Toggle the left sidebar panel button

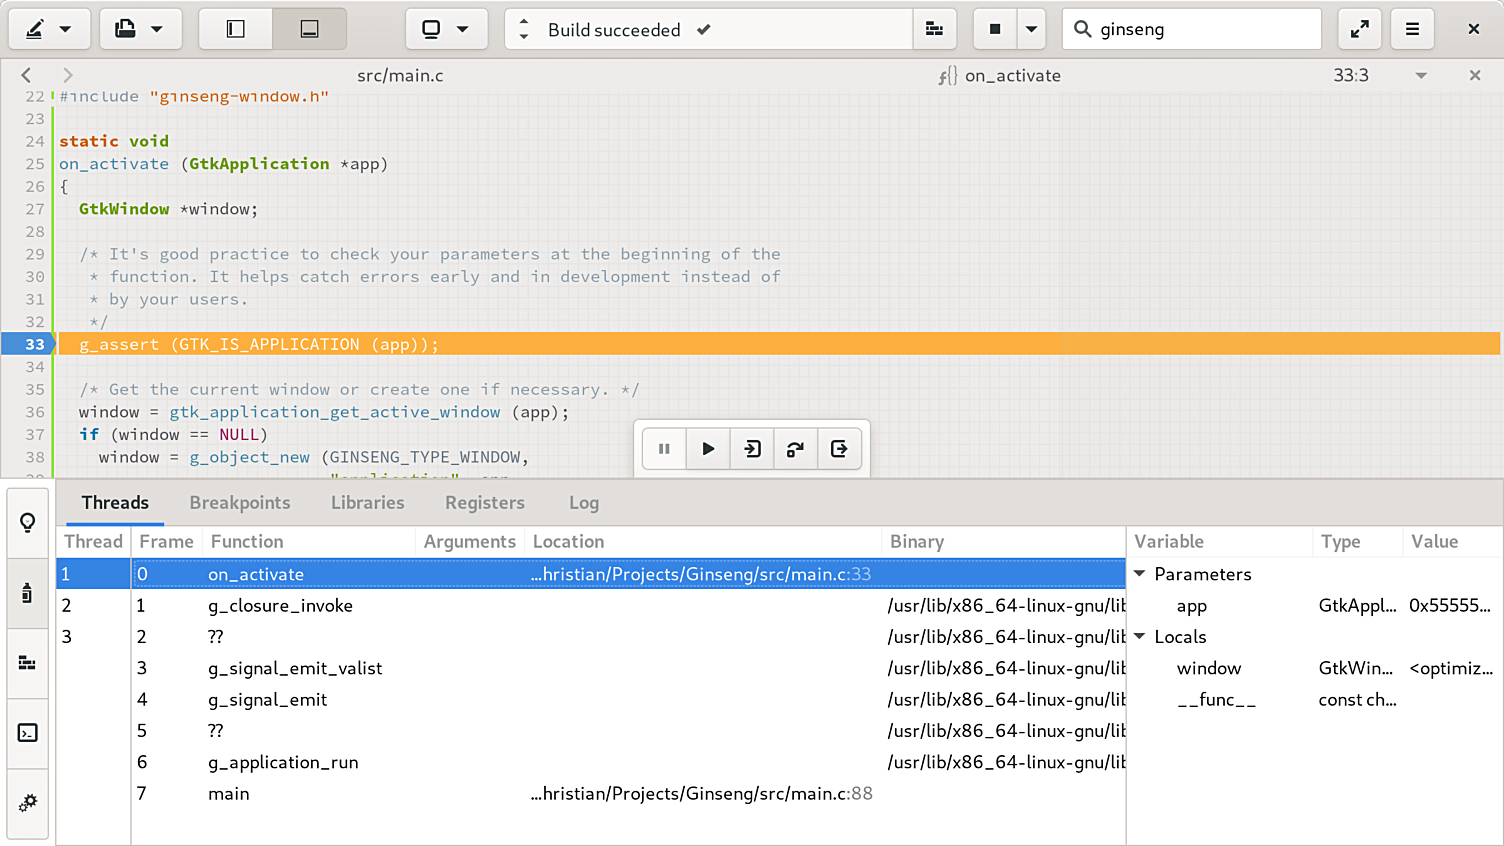coord(236,30)
